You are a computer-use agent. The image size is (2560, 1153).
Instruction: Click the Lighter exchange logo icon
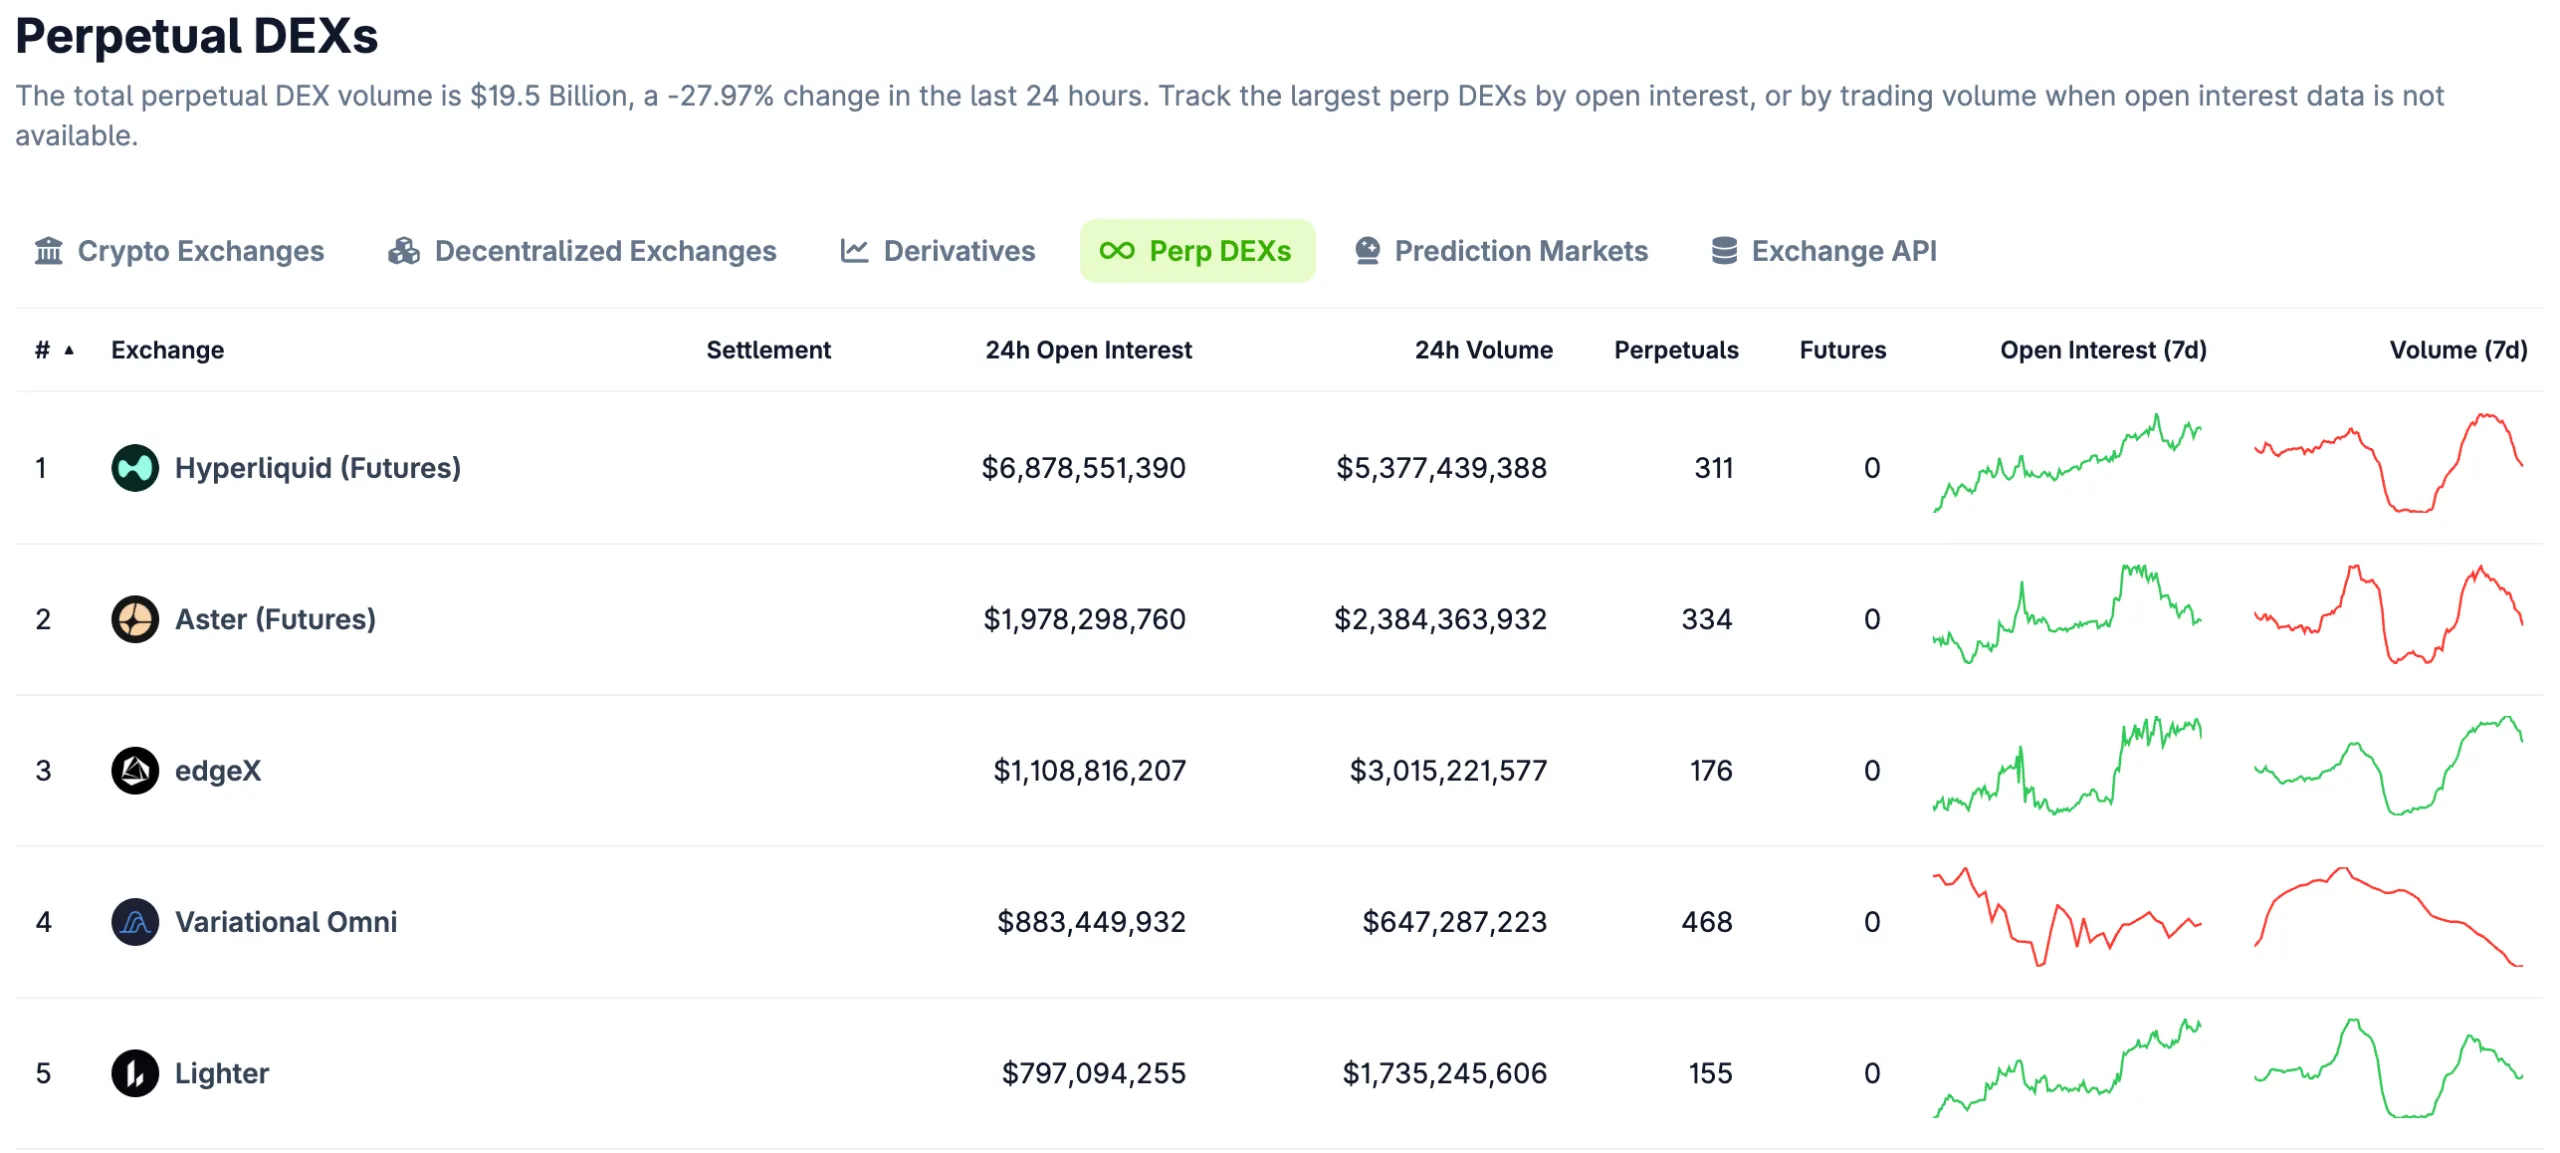click(135, 1073)
